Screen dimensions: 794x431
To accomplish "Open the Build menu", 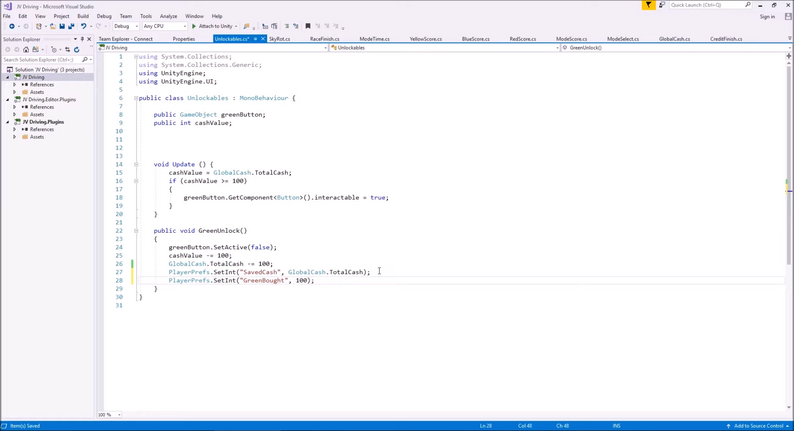I will point(83,16).
